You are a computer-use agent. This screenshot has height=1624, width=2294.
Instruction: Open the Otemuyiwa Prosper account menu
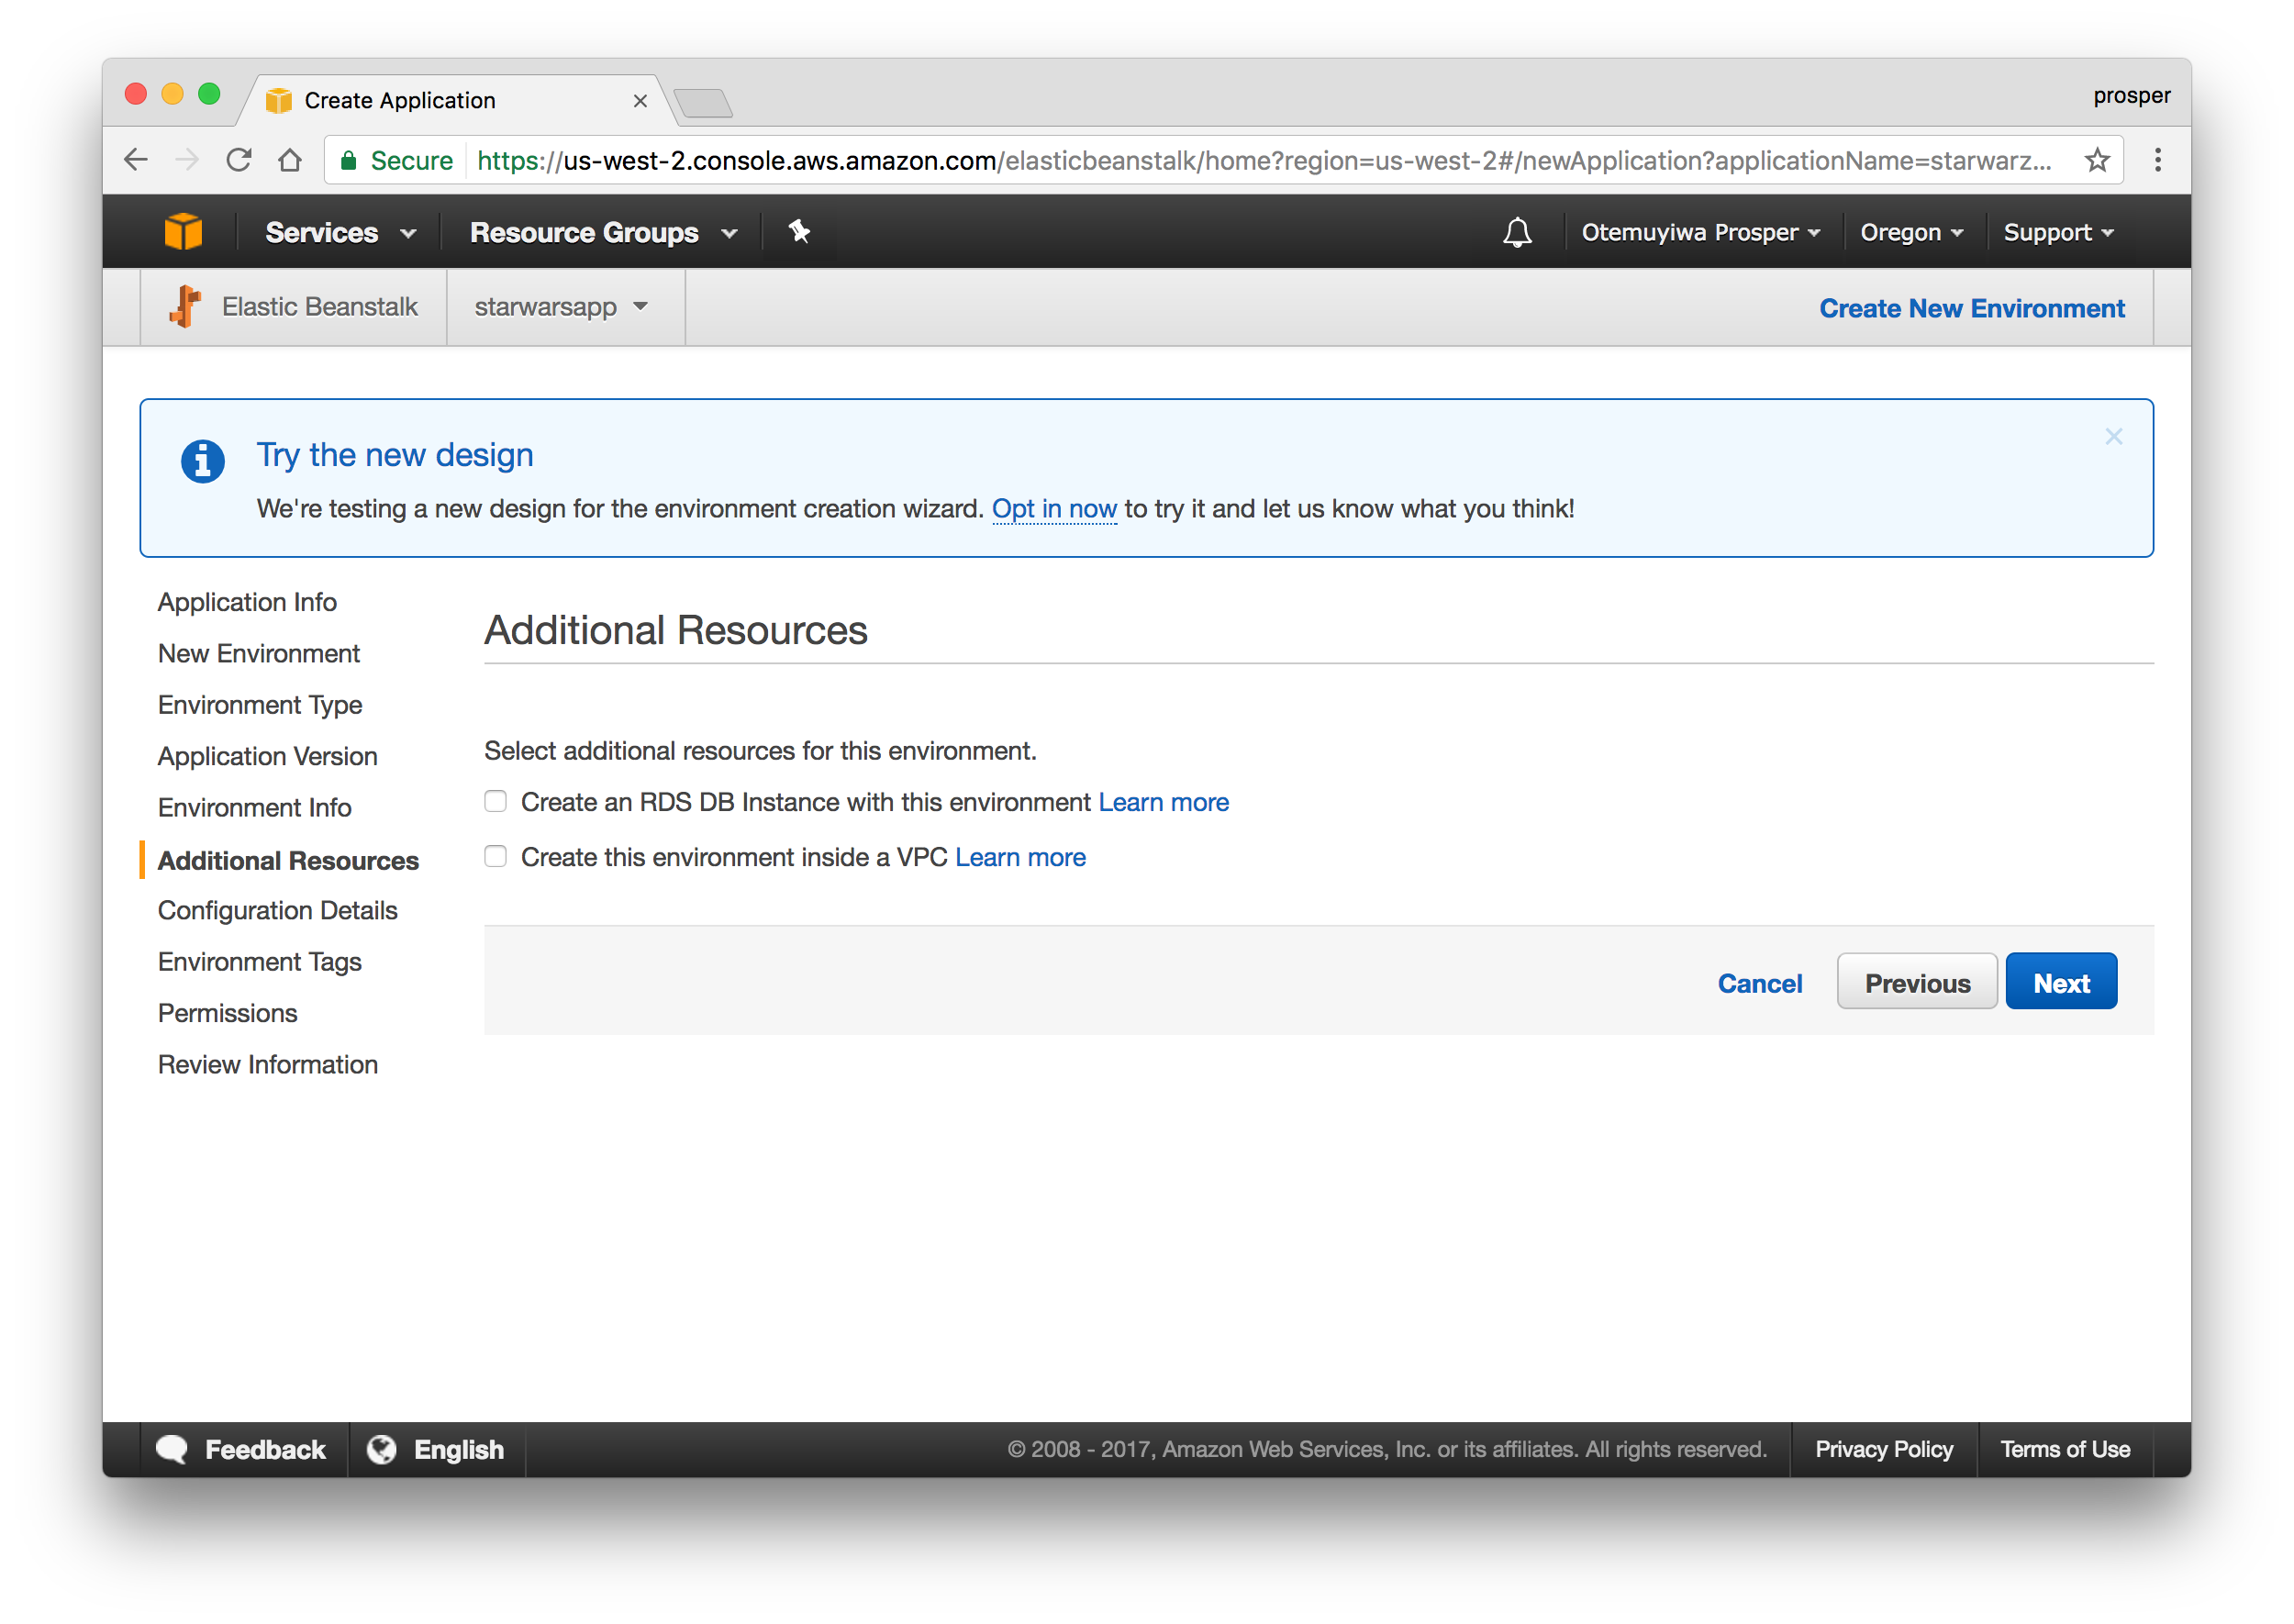pos(1700,233)
